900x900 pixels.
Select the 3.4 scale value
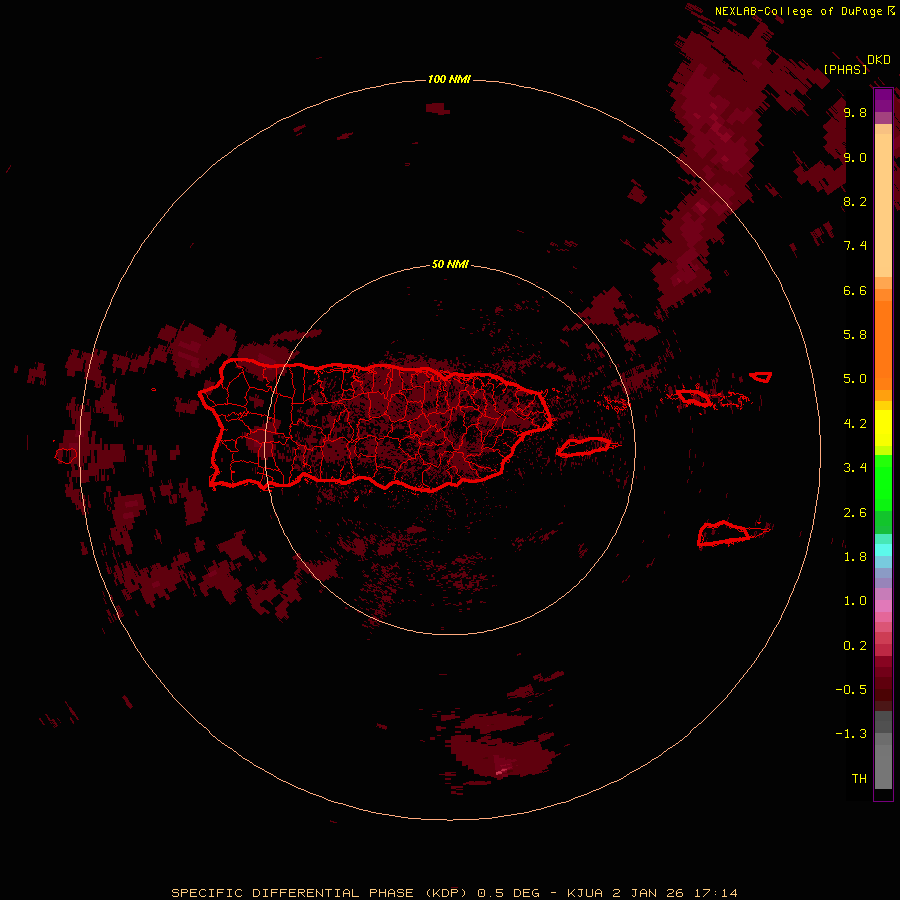855,468
